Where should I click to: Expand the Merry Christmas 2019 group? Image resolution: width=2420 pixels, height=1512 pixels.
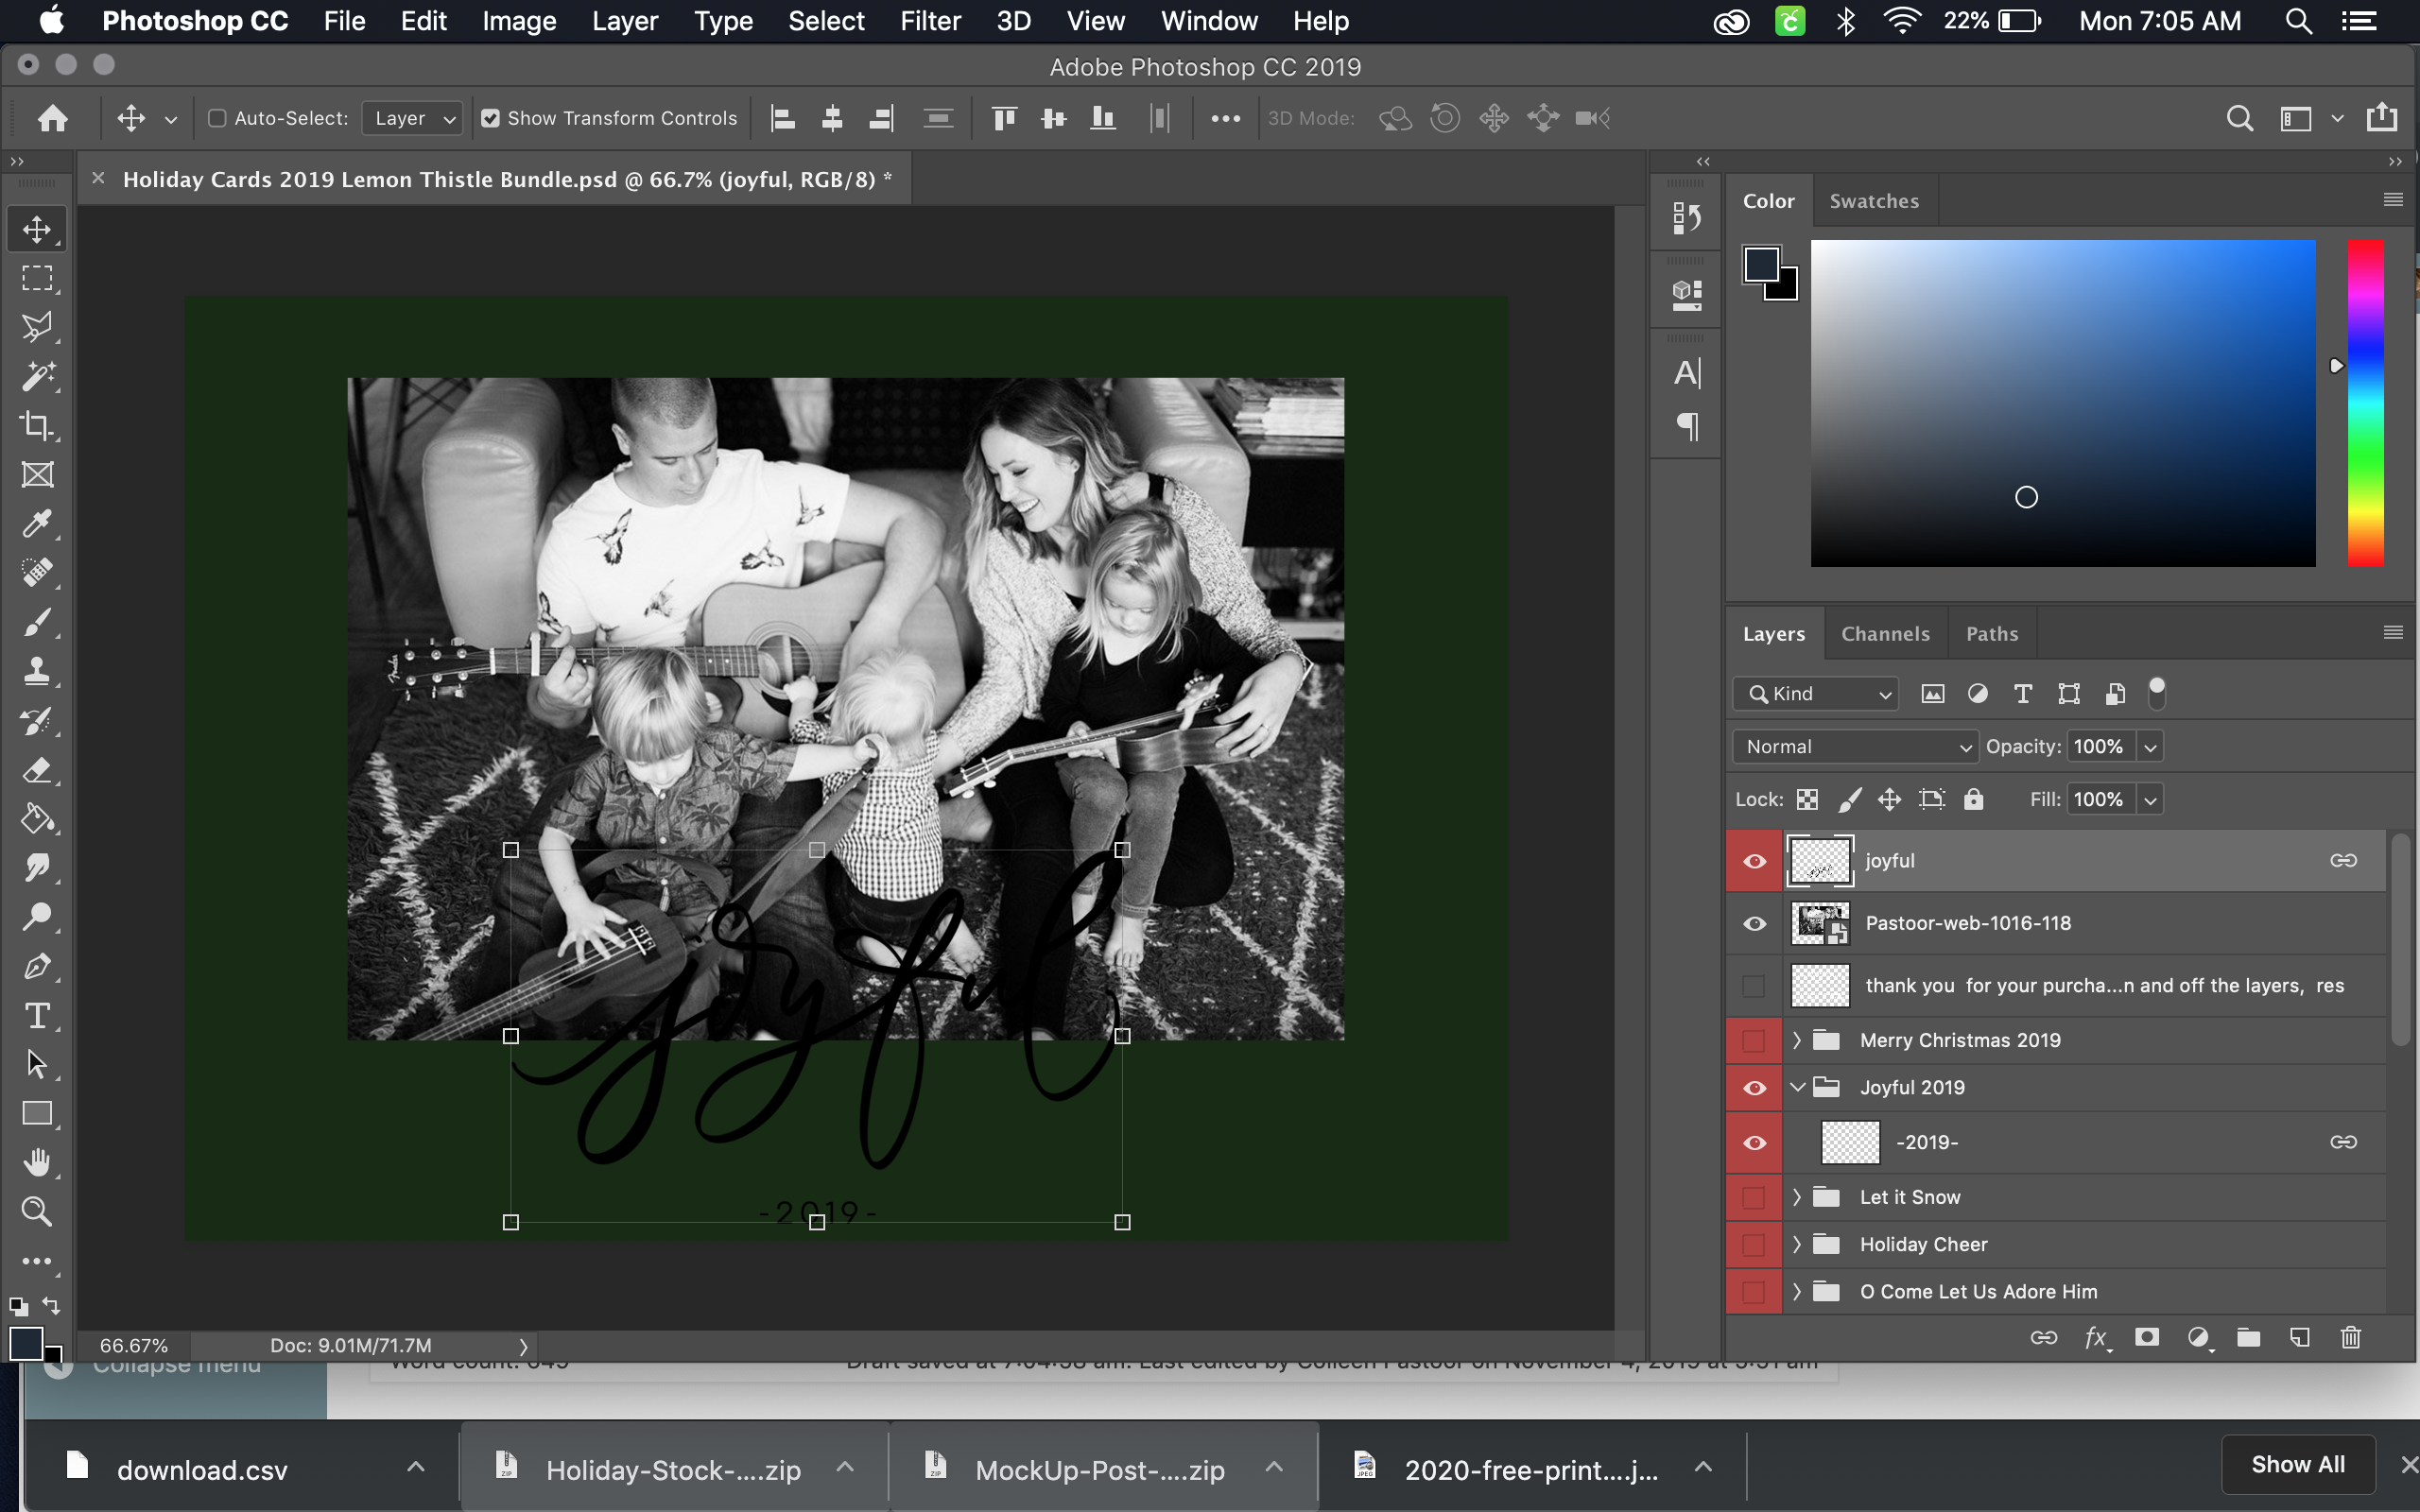coord(1797,1040)
